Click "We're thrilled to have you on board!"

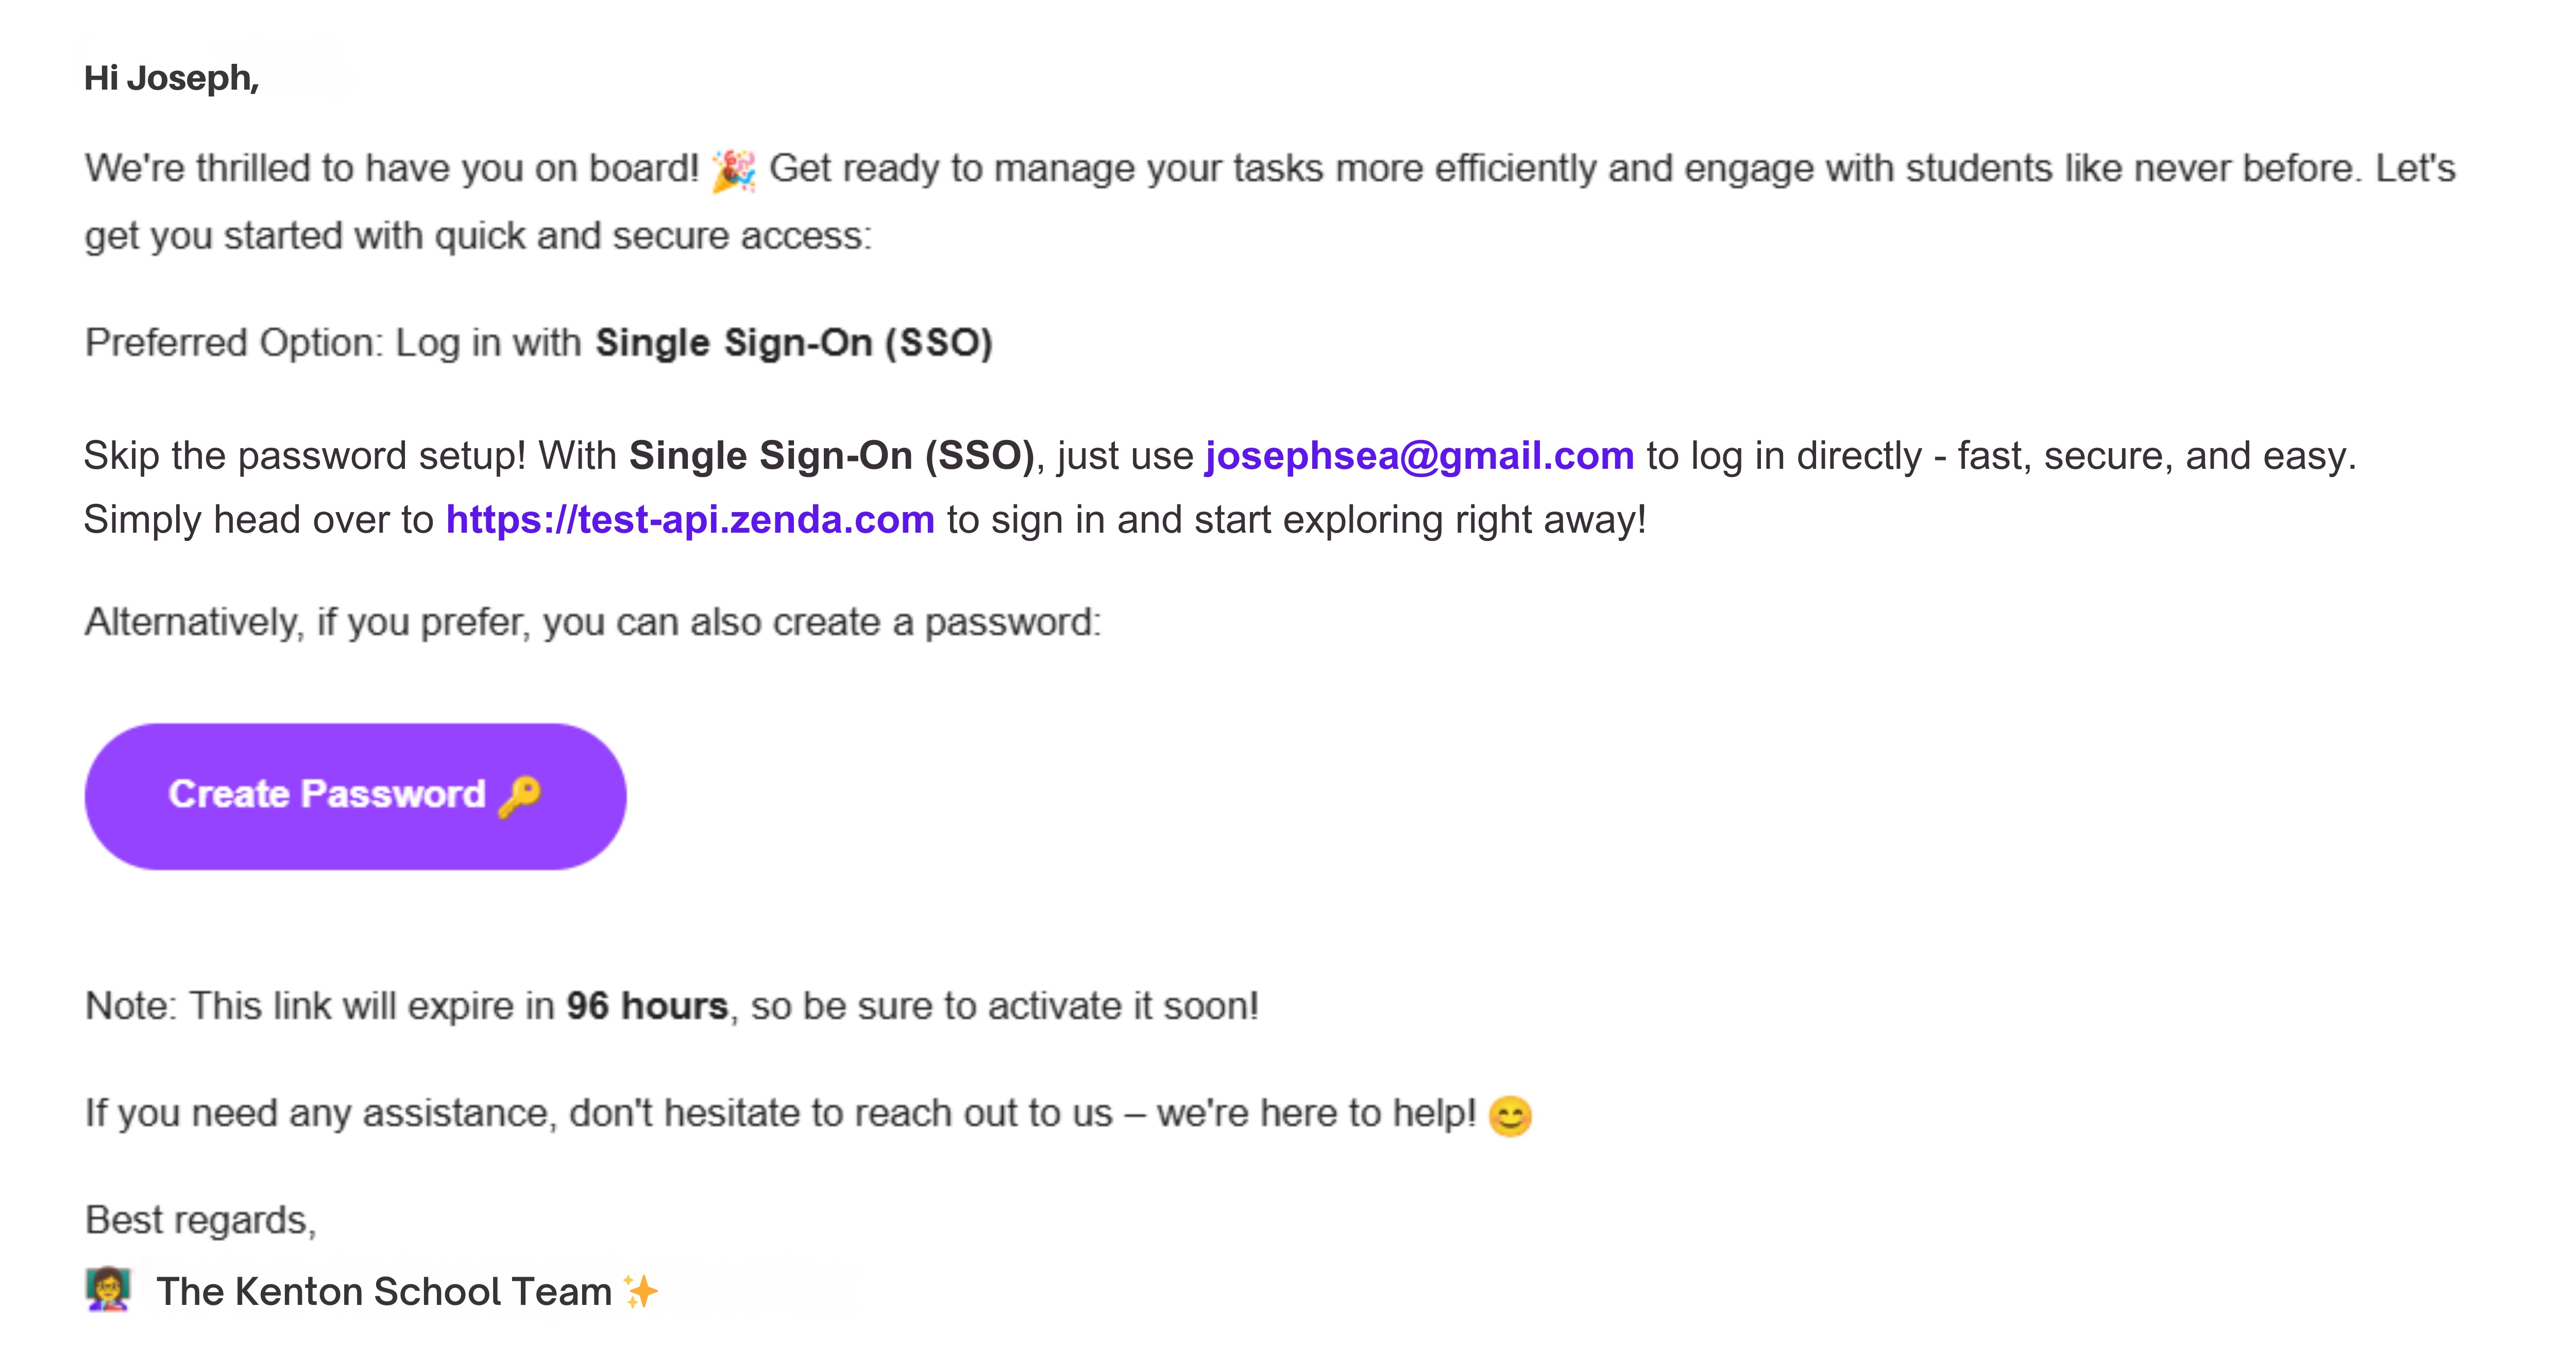click(391, 169)
